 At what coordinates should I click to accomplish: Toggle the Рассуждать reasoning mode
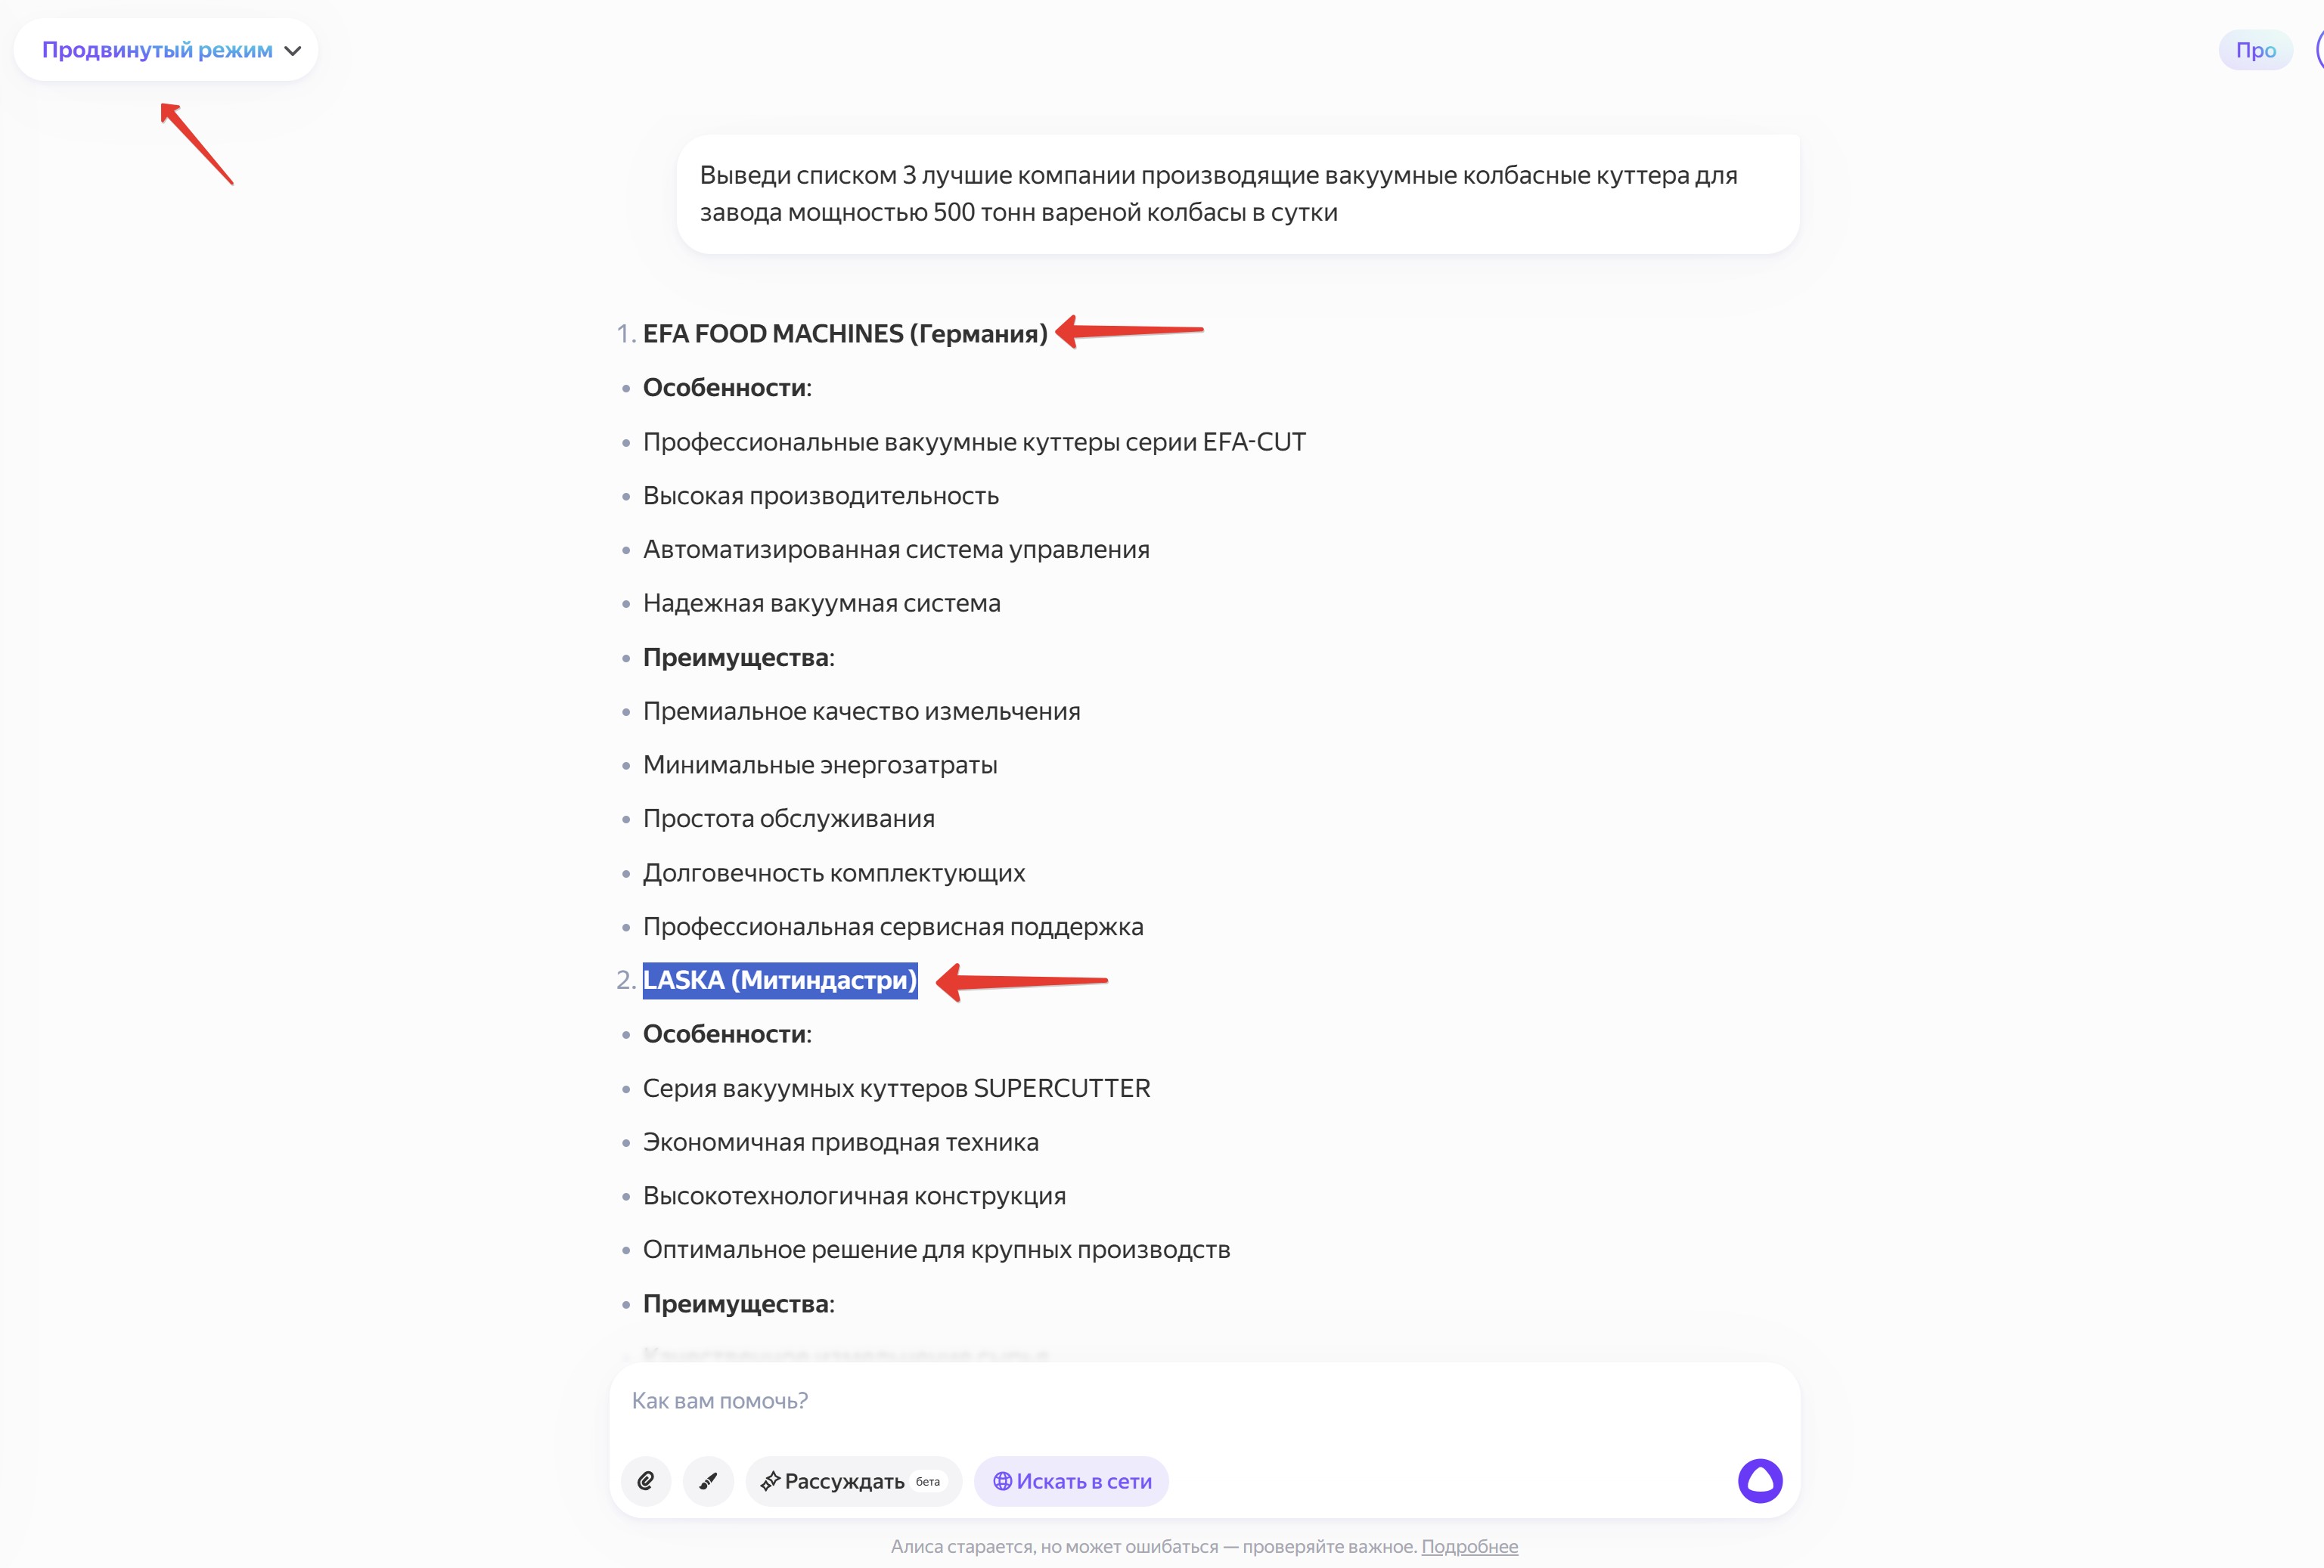pos(853,1481)
